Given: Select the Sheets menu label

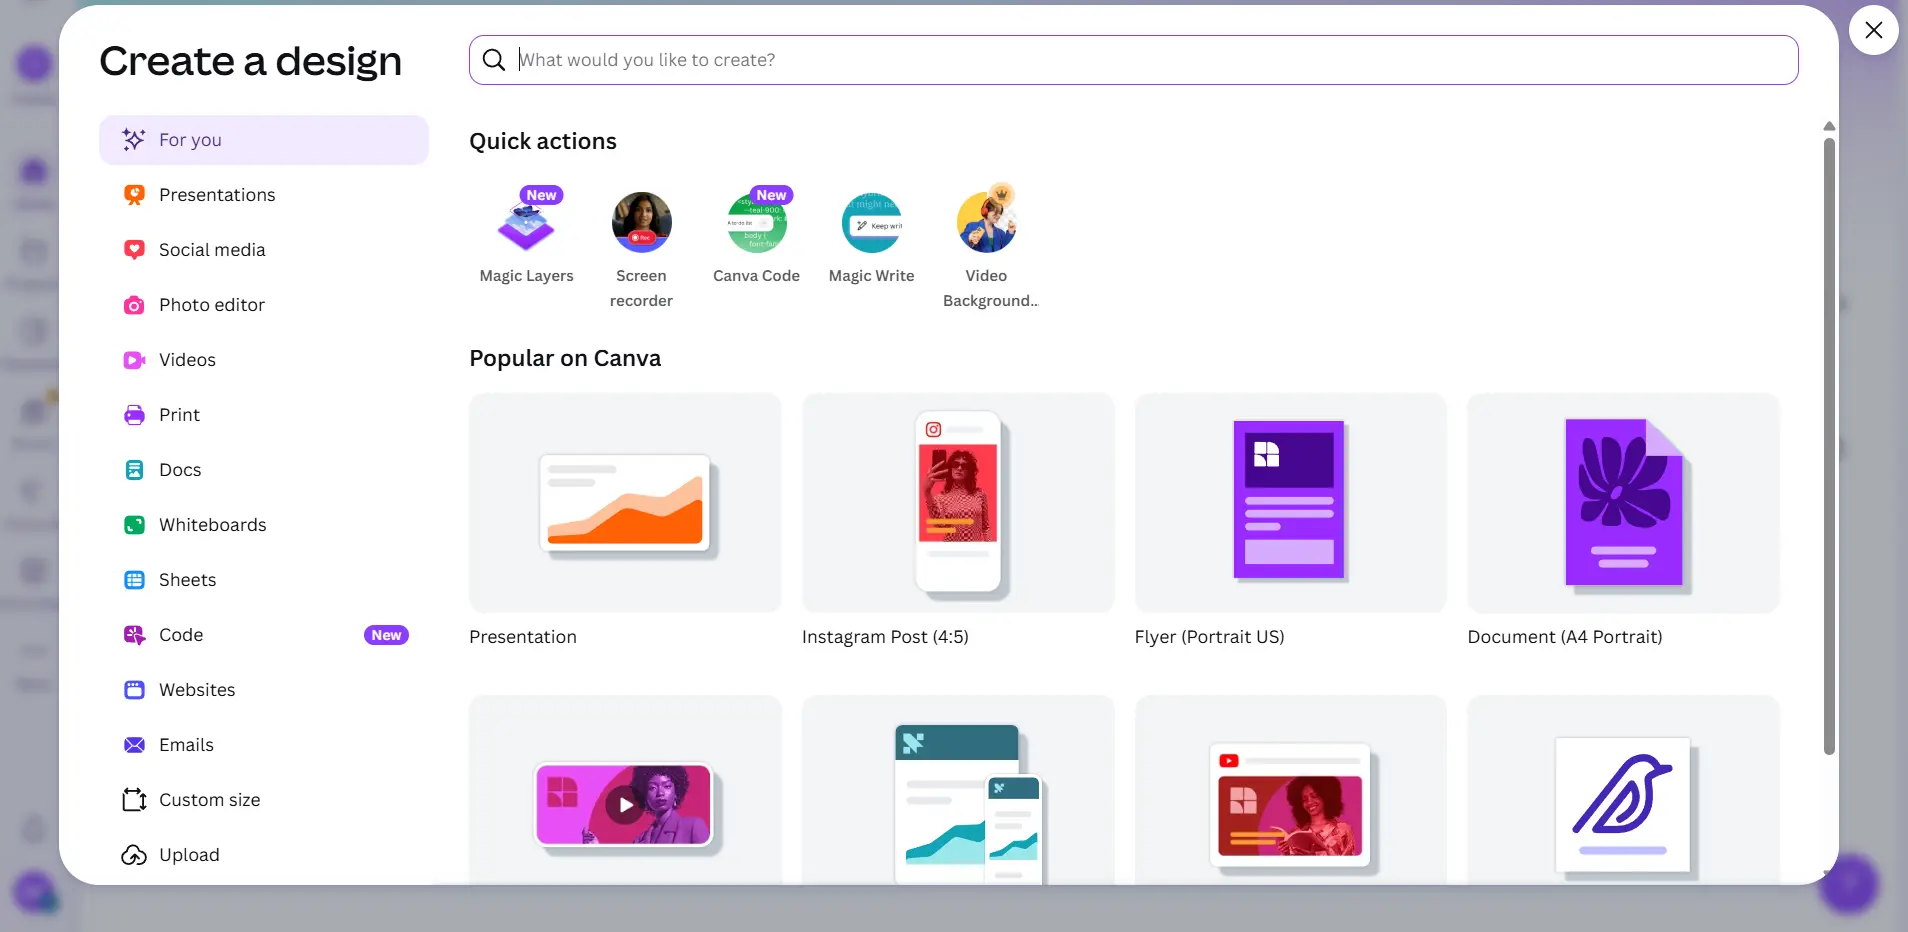Looking at the screenshot, I should (187, 580).
